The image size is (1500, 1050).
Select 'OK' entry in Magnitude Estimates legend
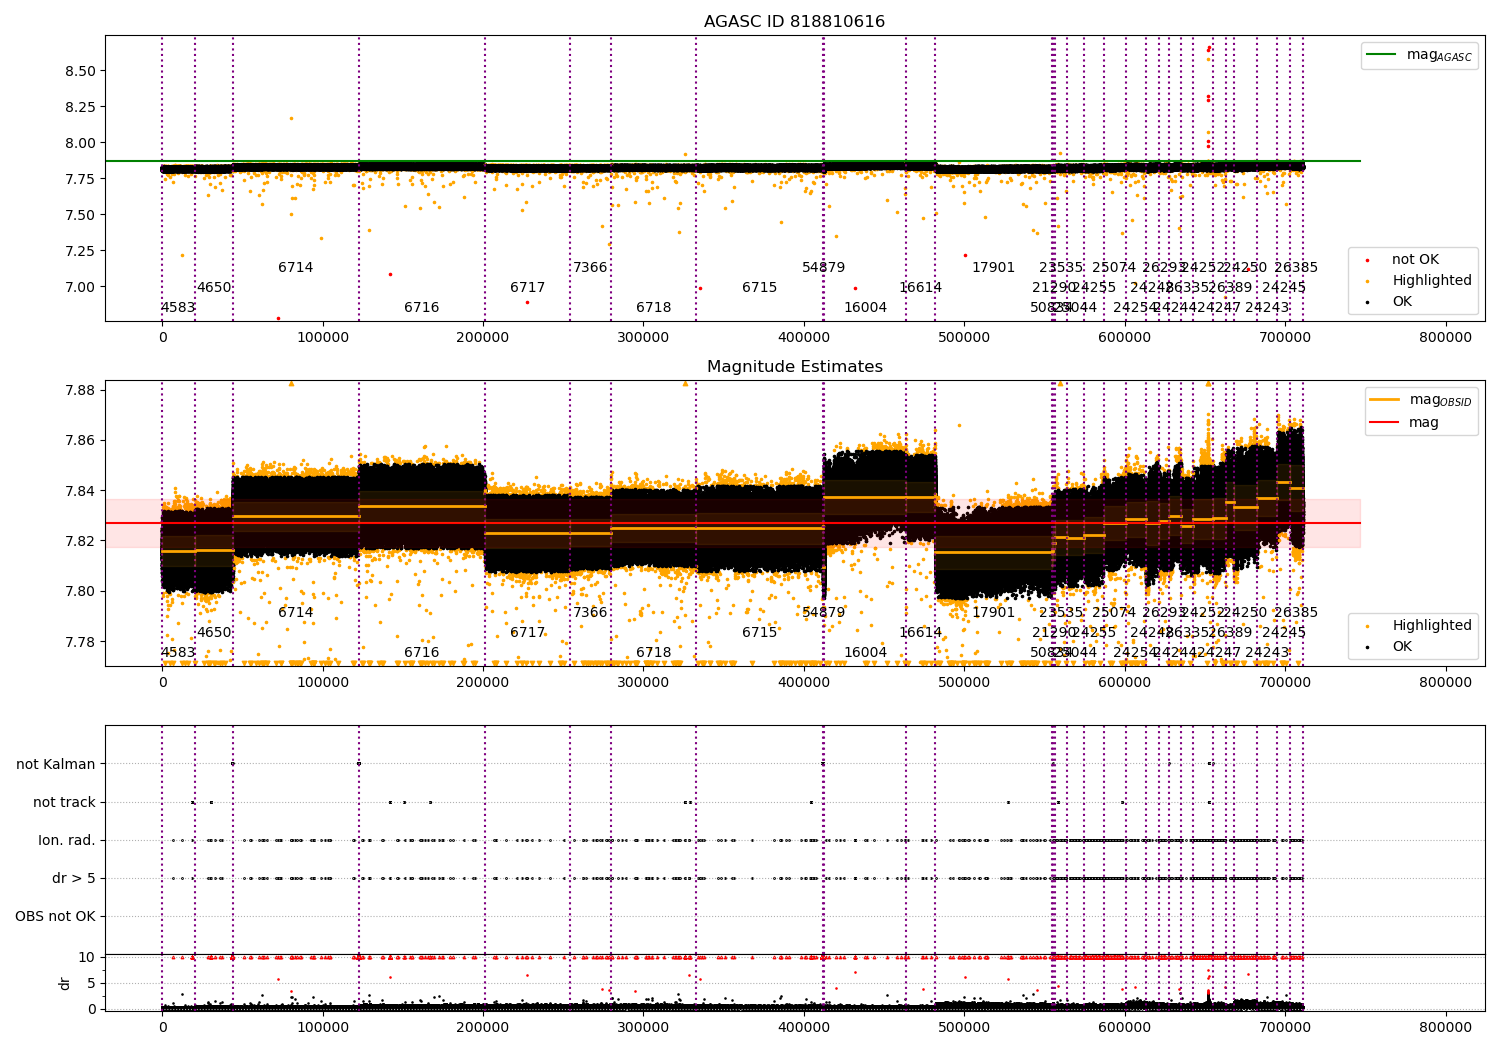pos(1402,646)
